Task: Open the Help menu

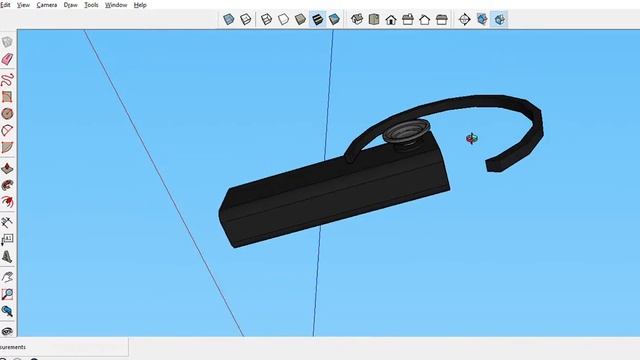Action: tap(140, 5)
